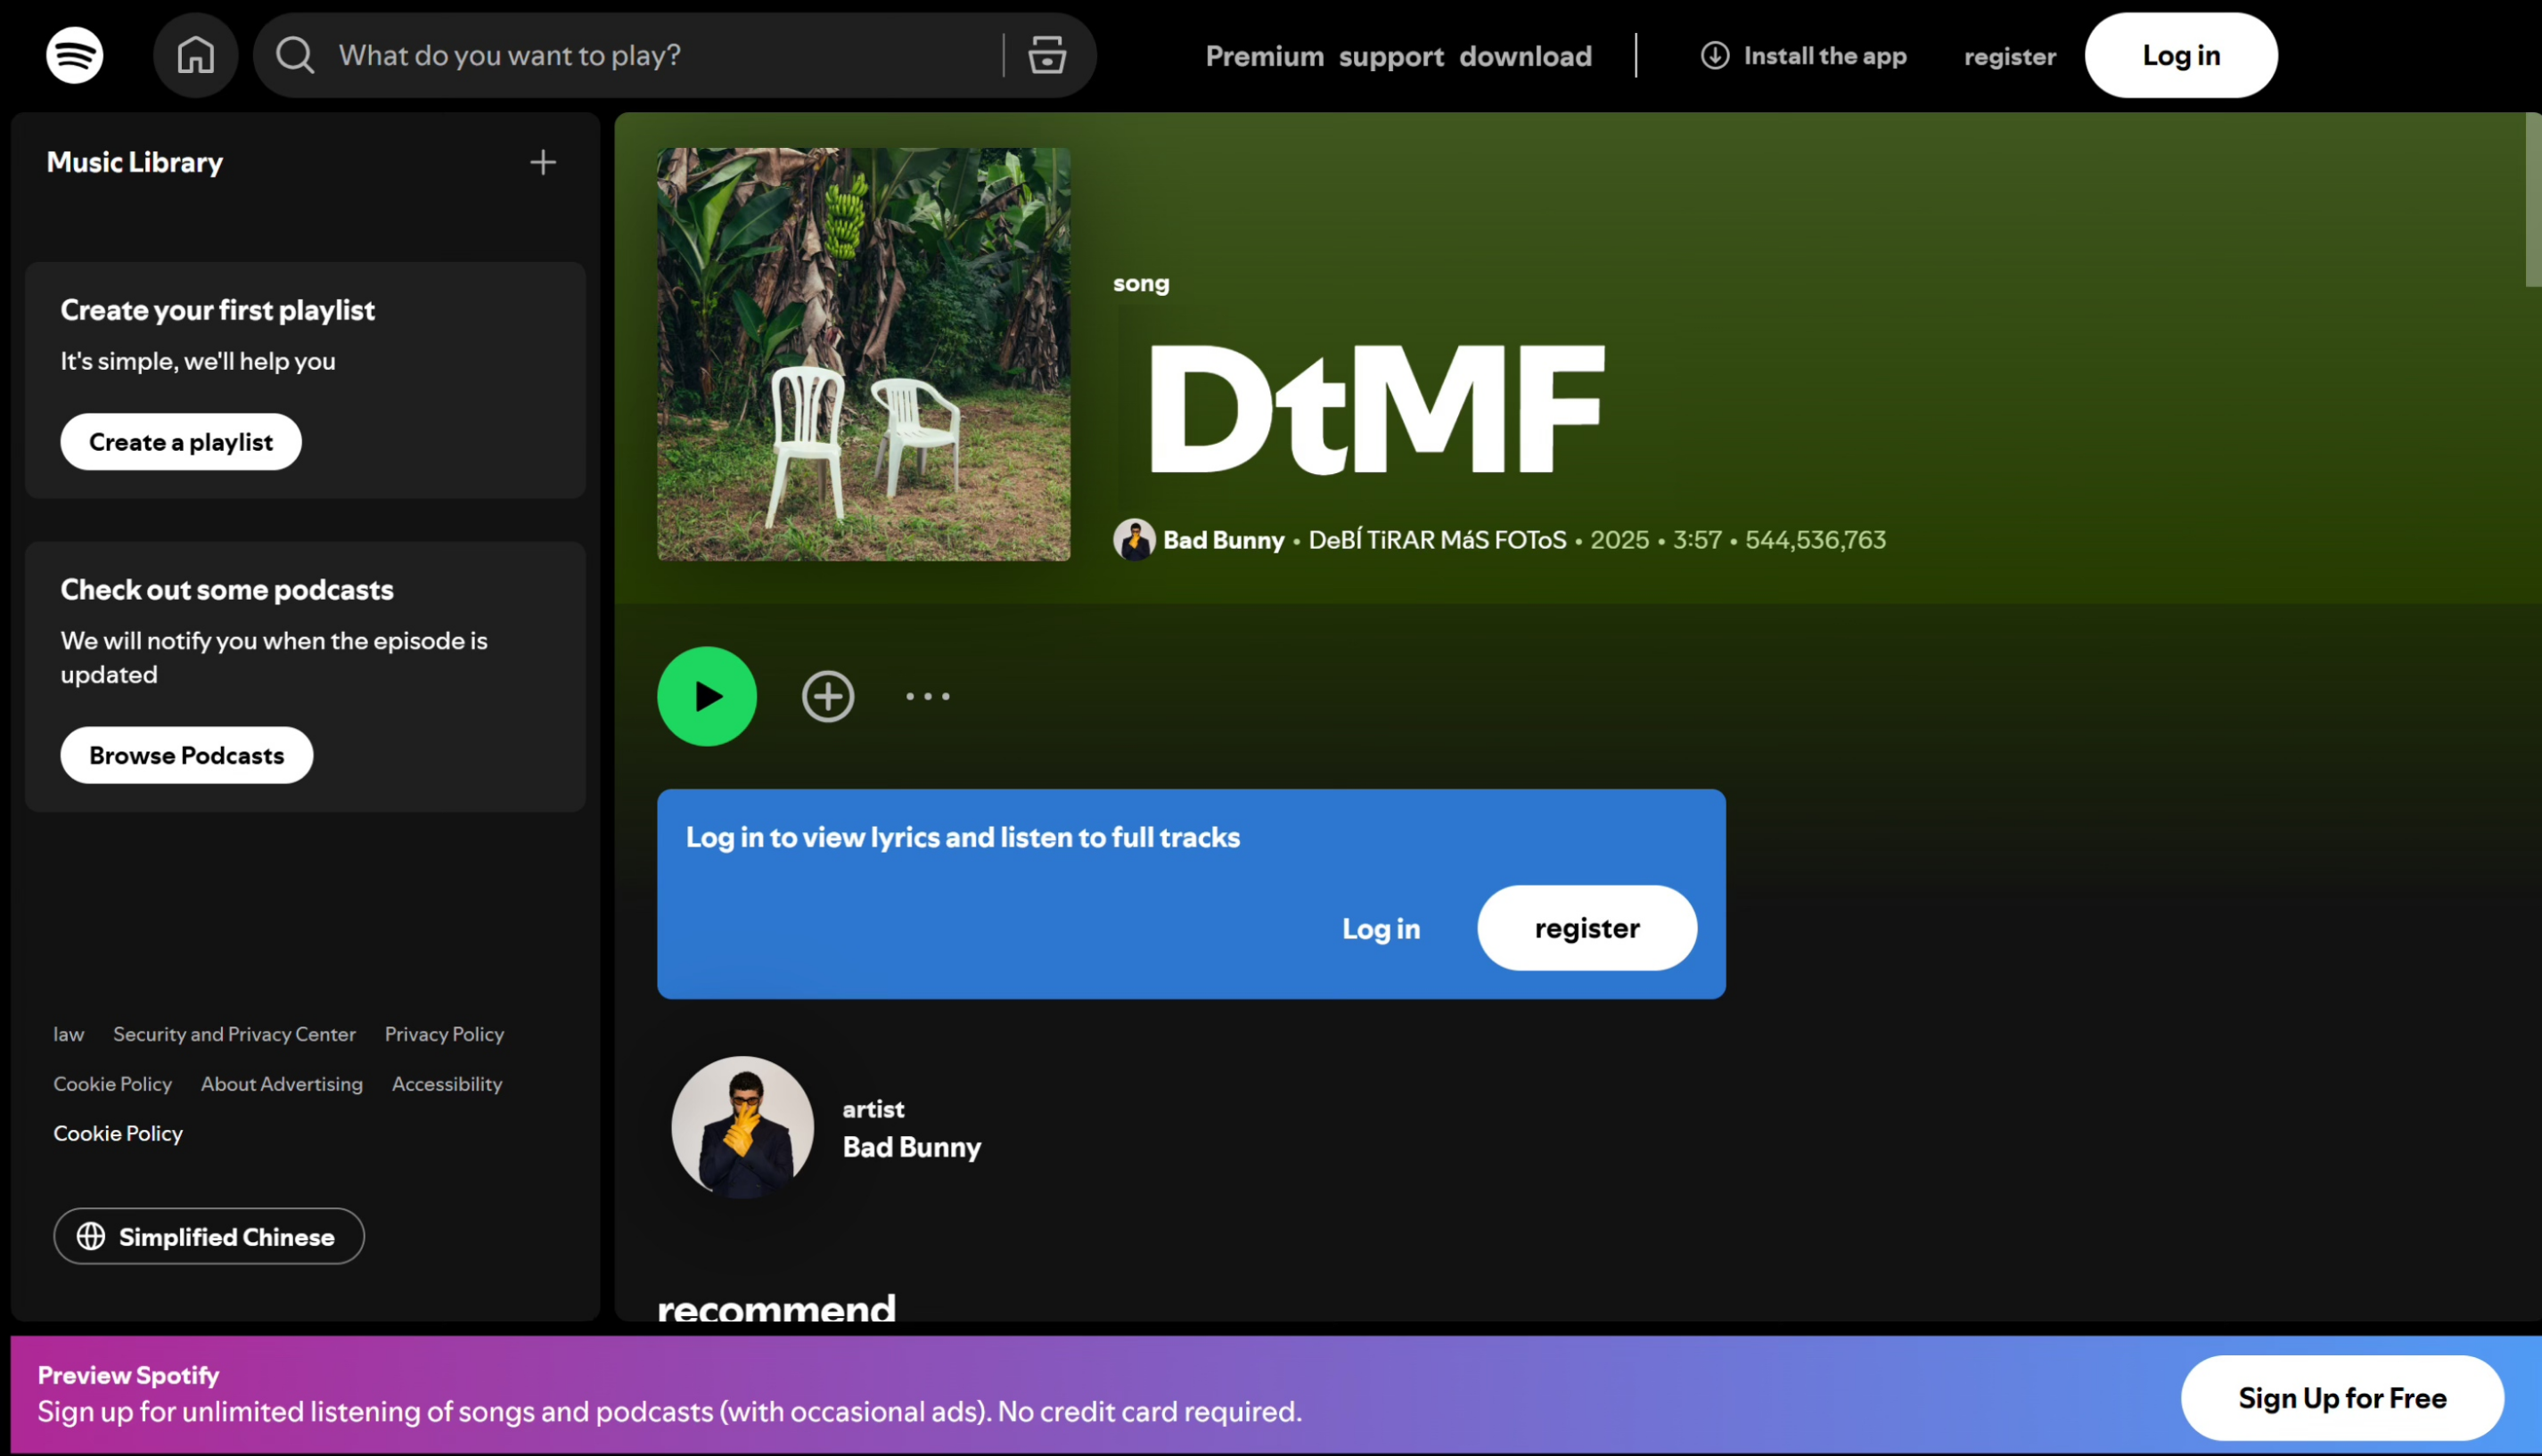
Task: Click the Browse Podcasts button
Action: pyautogui.click(x=186, y=755)
